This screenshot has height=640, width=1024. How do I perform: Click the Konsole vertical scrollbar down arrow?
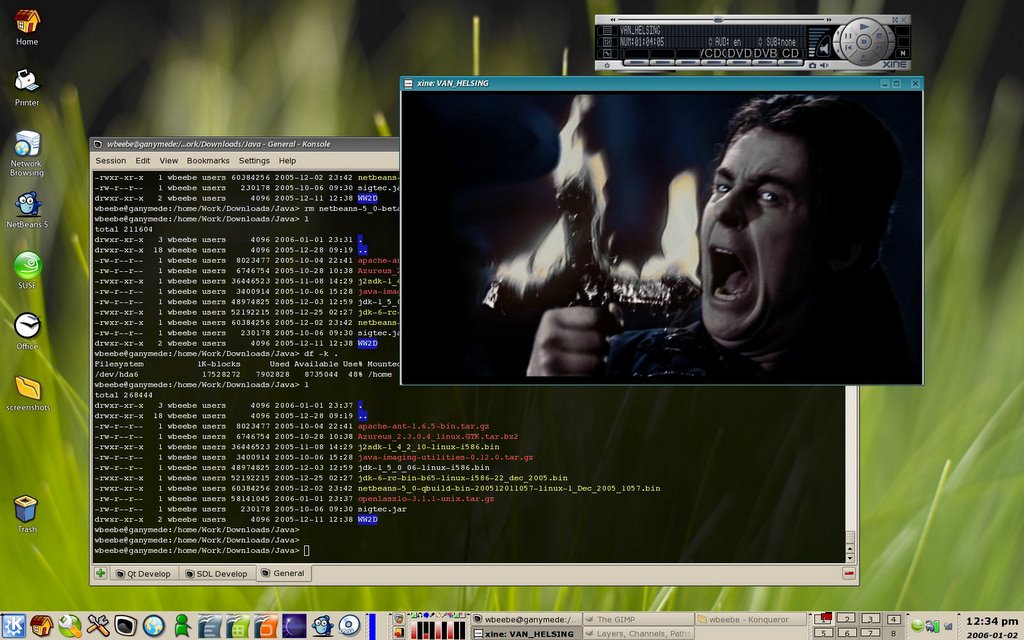pyautogui.click(x=850, y=558)
